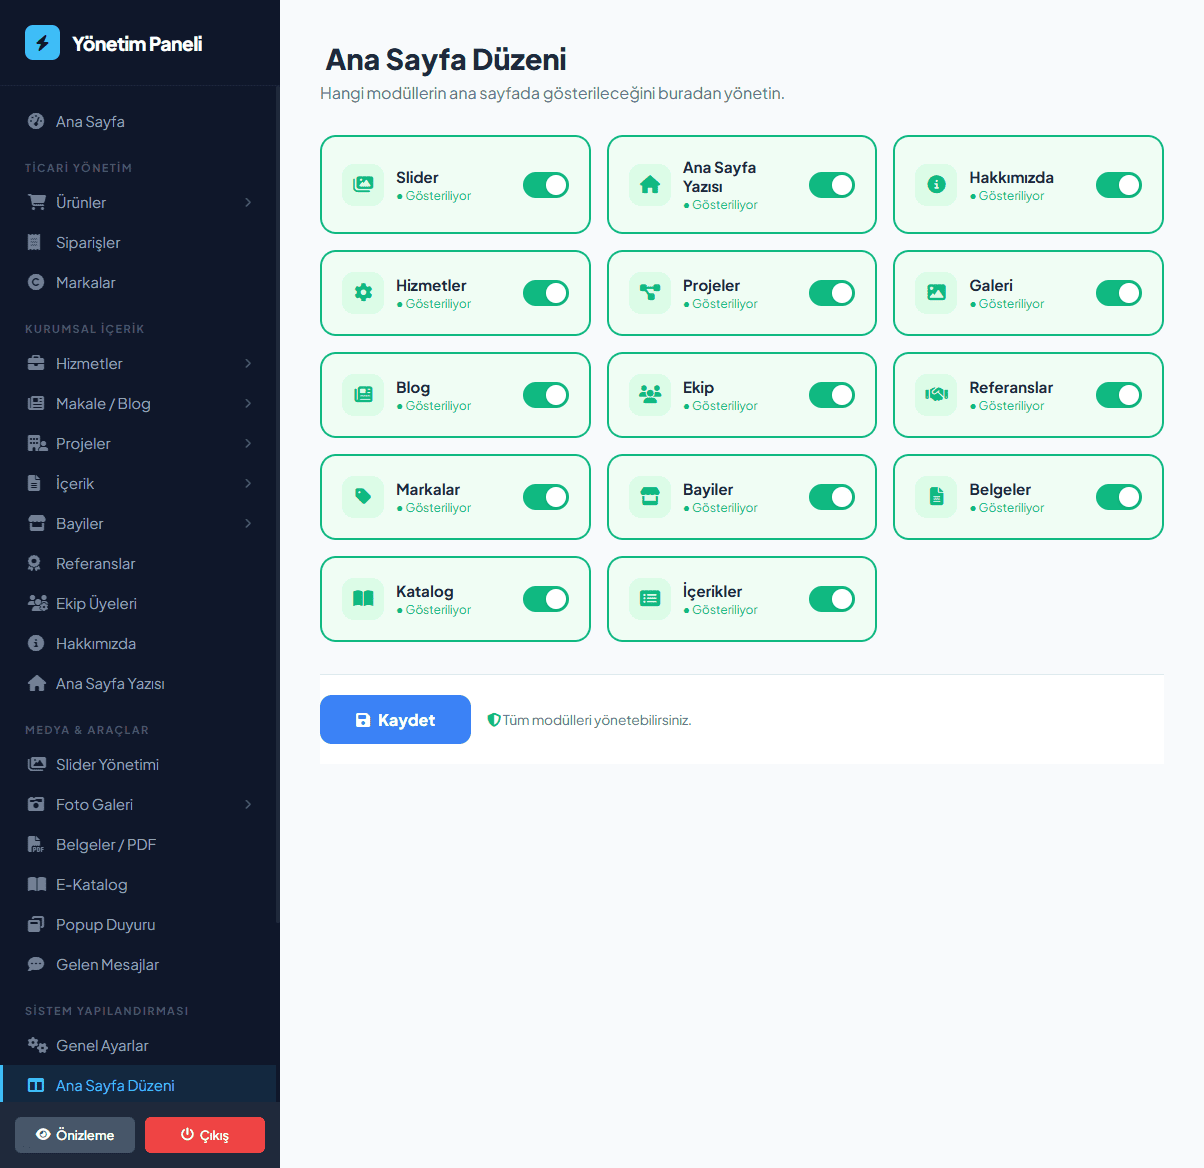The width and height of the screenshot is (1204, 1168).
Task: Expand the Foto Galeri submenu arrow
Action: [x=248, y=805]
